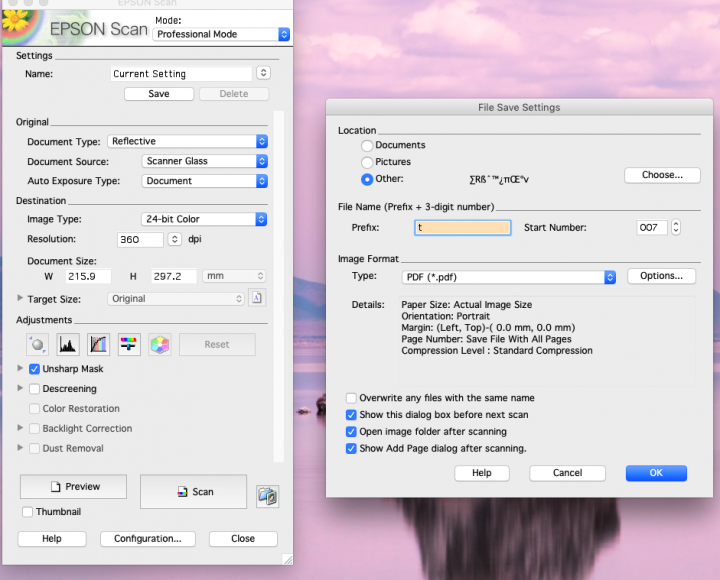Click the Prefix input field

463,228
